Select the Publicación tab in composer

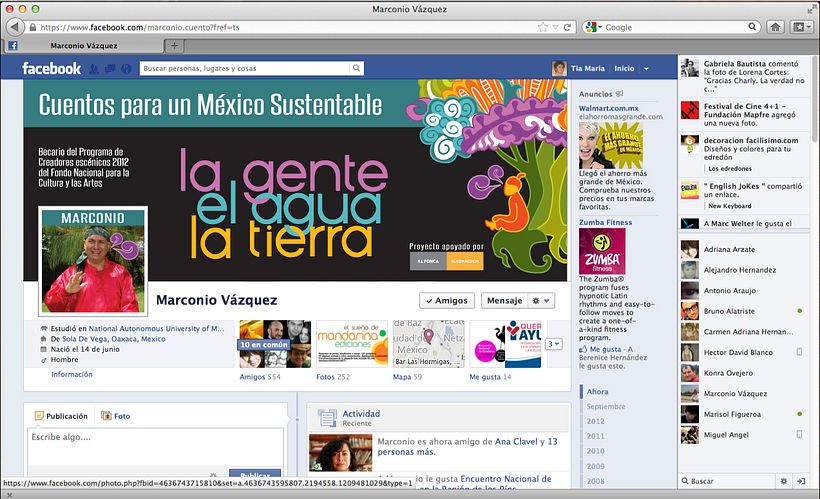tap(61, 416)
